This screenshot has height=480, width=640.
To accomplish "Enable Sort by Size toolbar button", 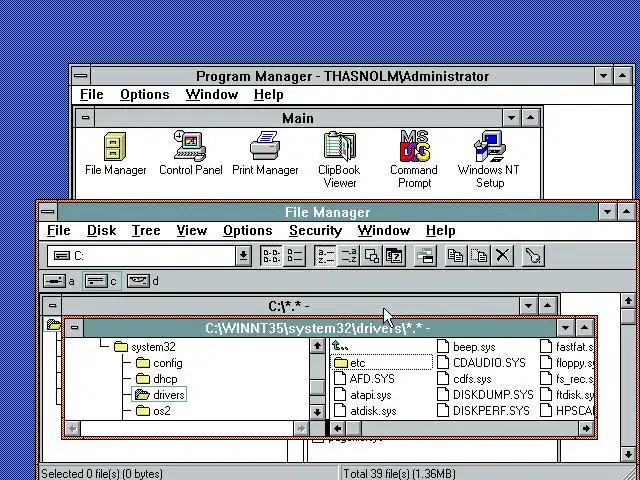I will pos(371,256).
